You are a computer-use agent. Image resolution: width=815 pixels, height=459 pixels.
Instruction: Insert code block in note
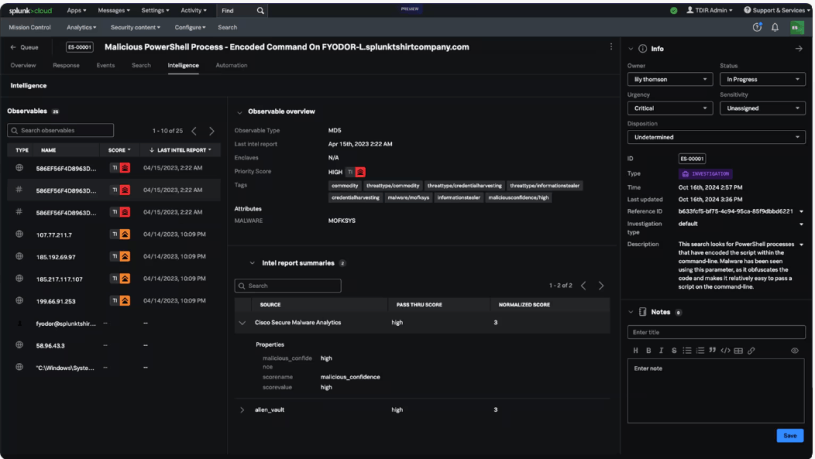(x=726, y=350)
